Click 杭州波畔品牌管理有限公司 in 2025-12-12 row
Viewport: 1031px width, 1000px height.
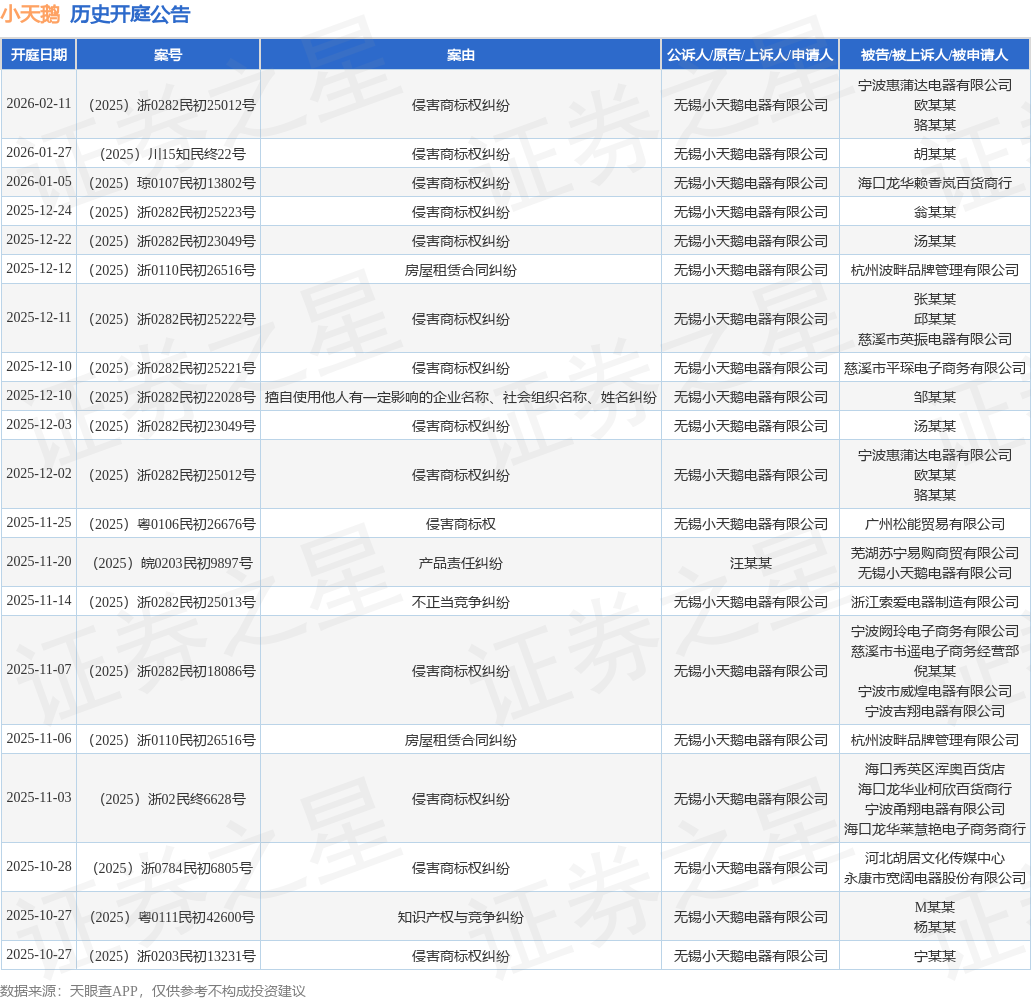[934, 270]
